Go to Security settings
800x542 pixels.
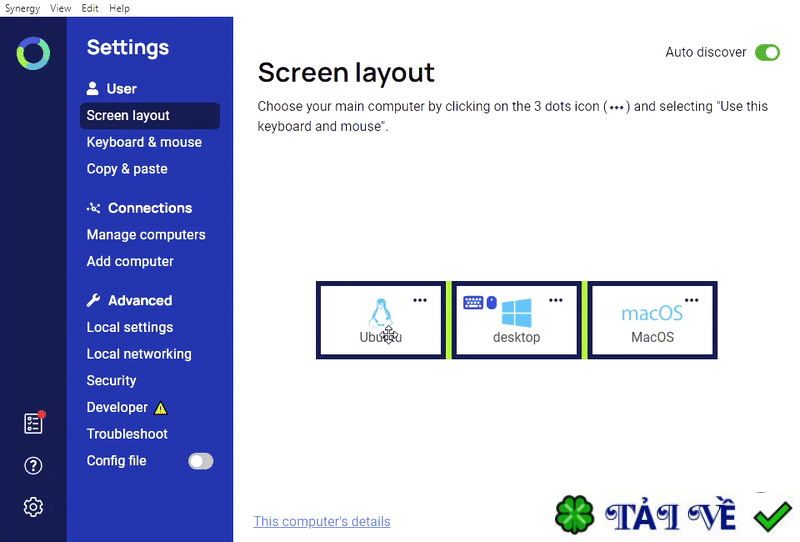coord(111,381)
